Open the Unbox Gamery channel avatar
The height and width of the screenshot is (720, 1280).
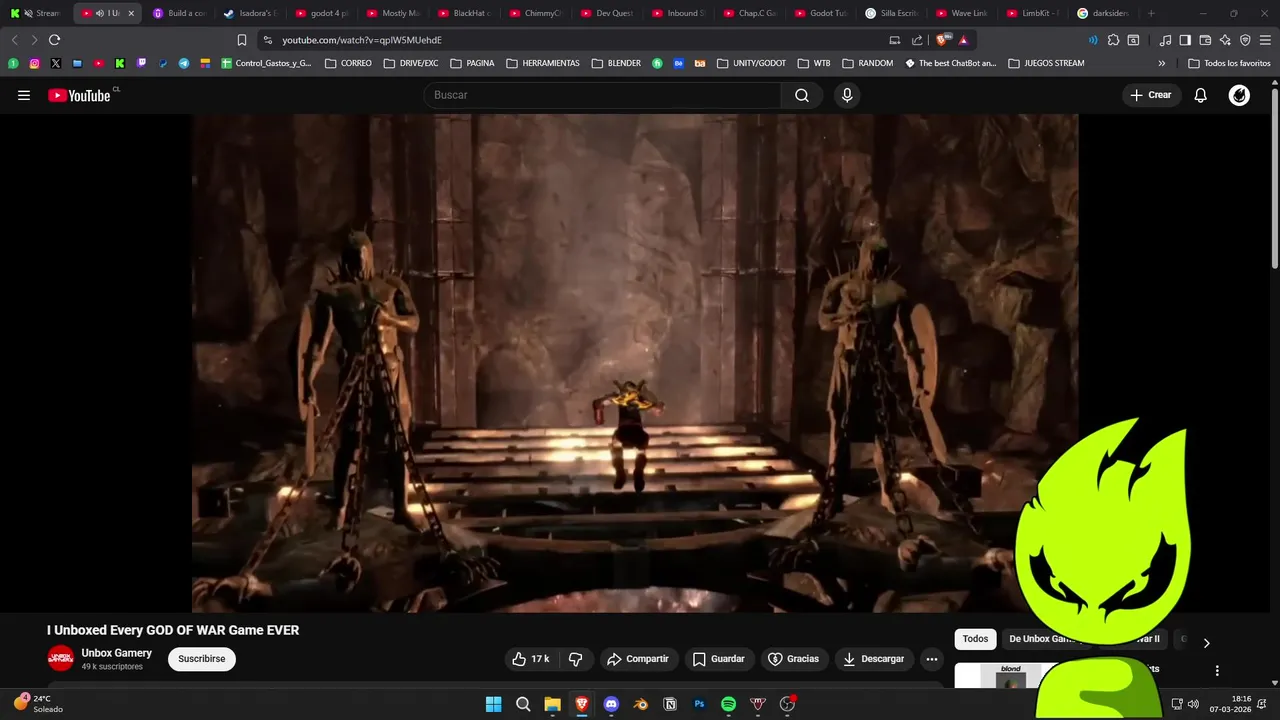point(60,658)
